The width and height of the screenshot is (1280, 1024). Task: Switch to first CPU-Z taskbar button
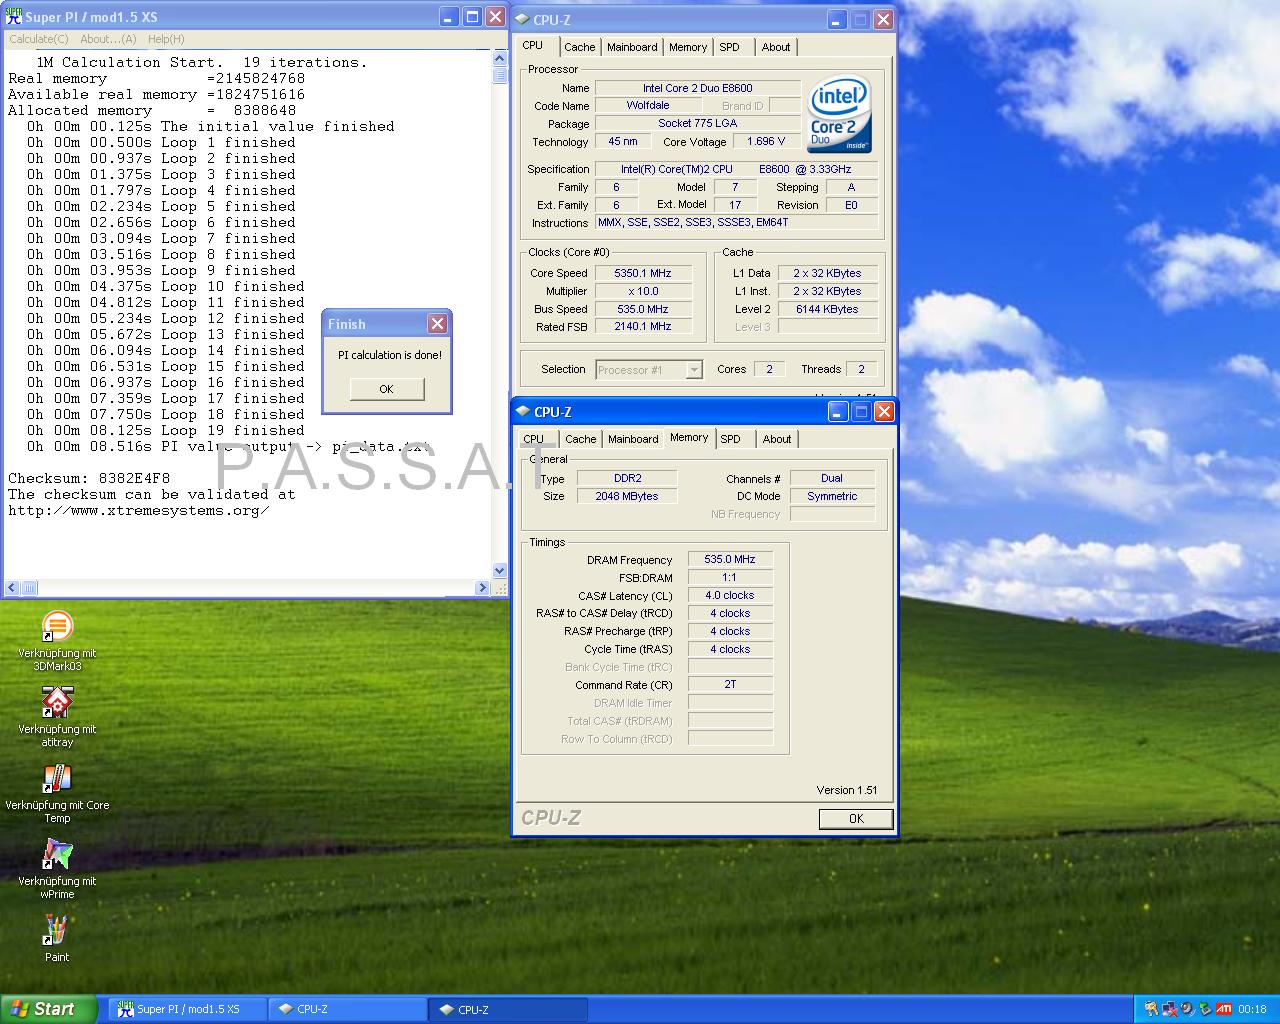(x=347, y=1009)
